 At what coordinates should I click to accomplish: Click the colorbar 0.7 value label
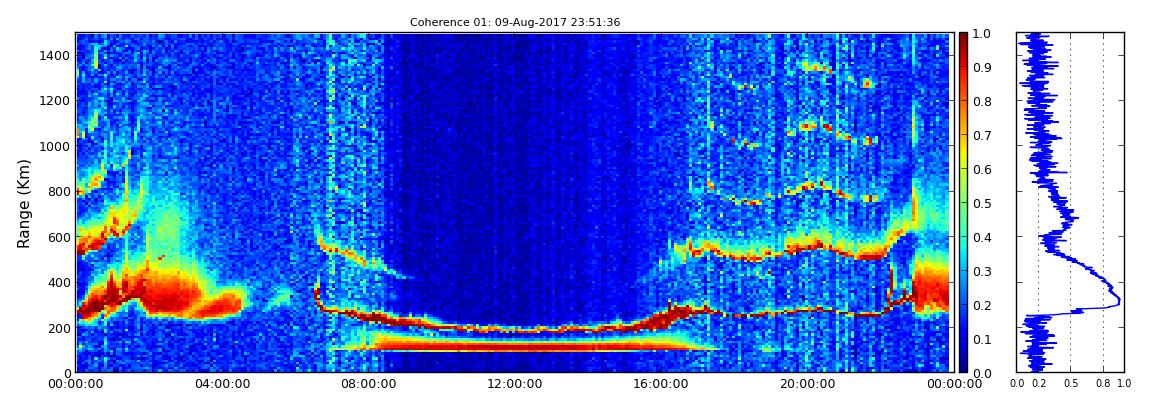984,136
